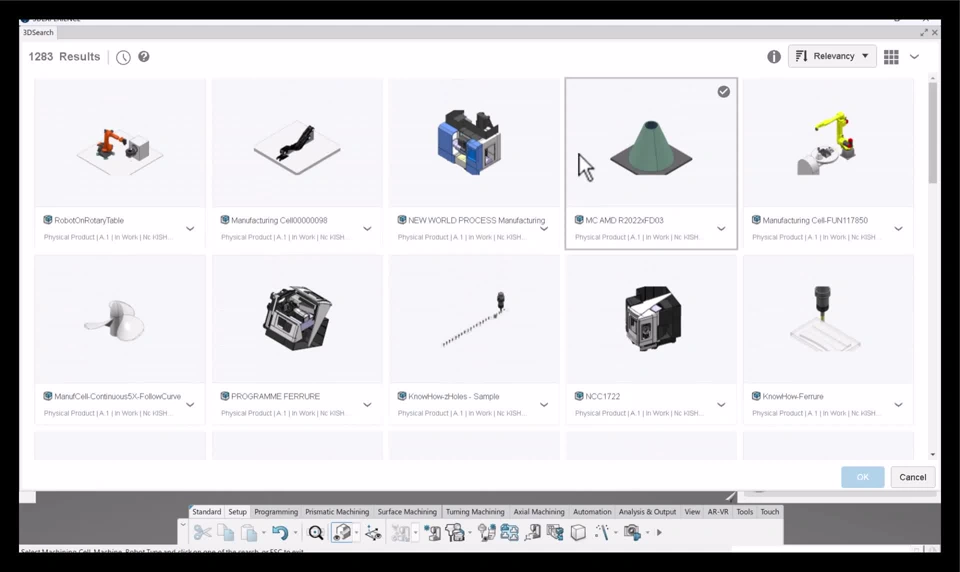Click the Paste clipboard icon
Screen dimensions: 960x572
pos(249,533)
